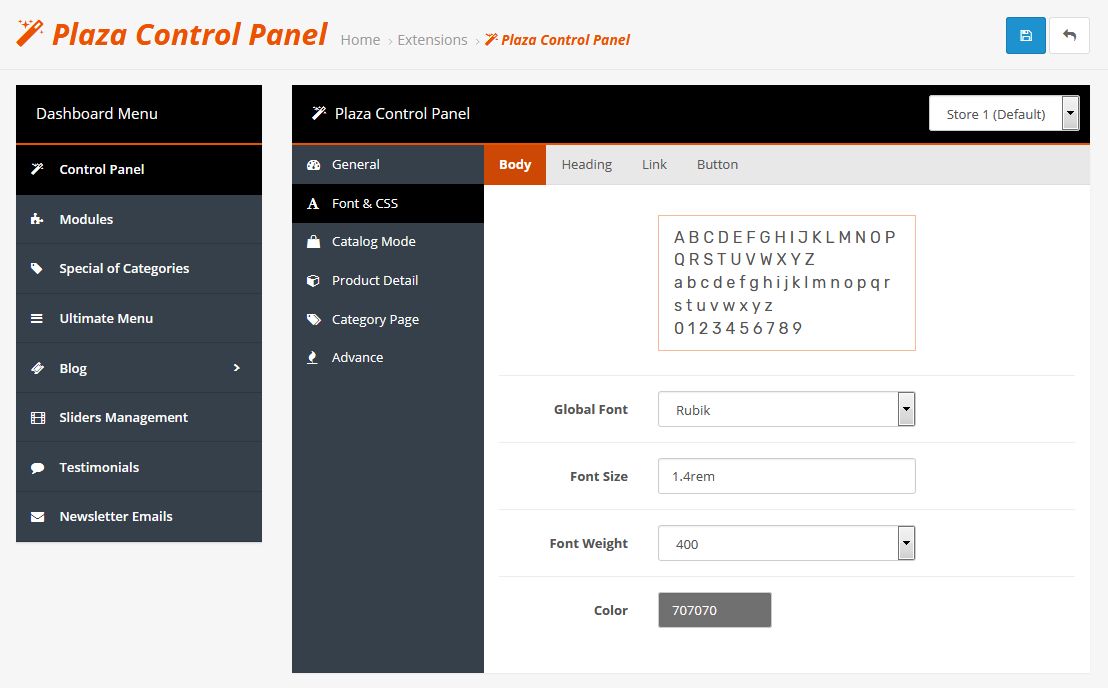This screenshot has width=1108, height=688.
Task: Go to Extensions breadcrumb link
Action: [x=432, y=40]
